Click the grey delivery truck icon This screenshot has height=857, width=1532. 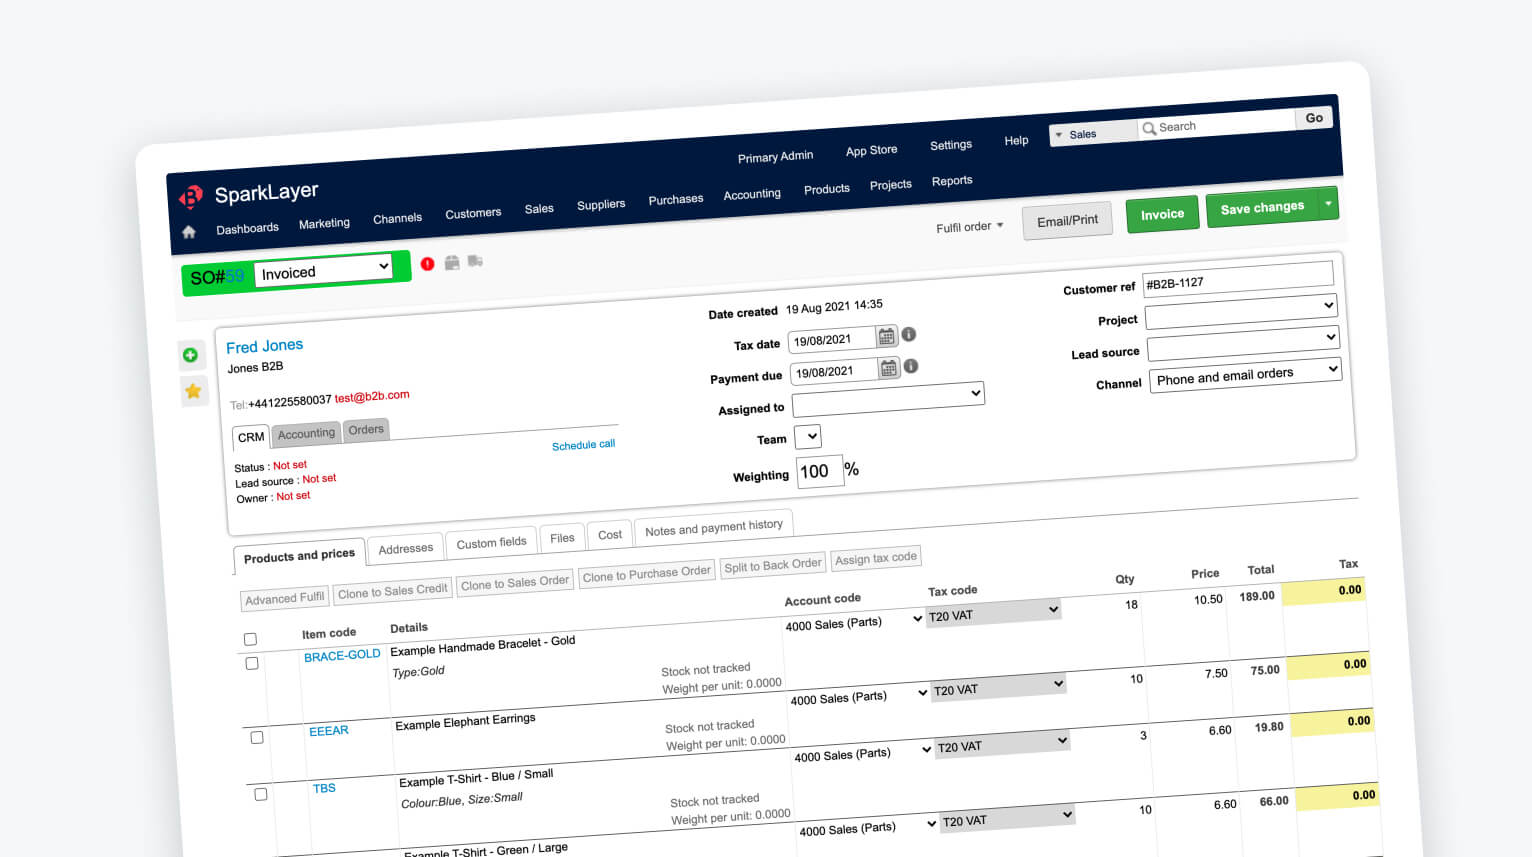pos(475,261)
